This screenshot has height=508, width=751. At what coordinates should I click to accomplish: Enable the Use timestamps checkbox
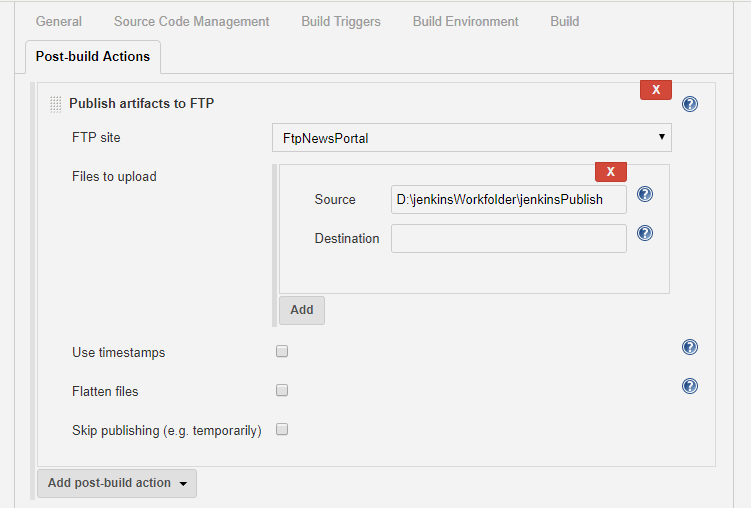[282, 352]
